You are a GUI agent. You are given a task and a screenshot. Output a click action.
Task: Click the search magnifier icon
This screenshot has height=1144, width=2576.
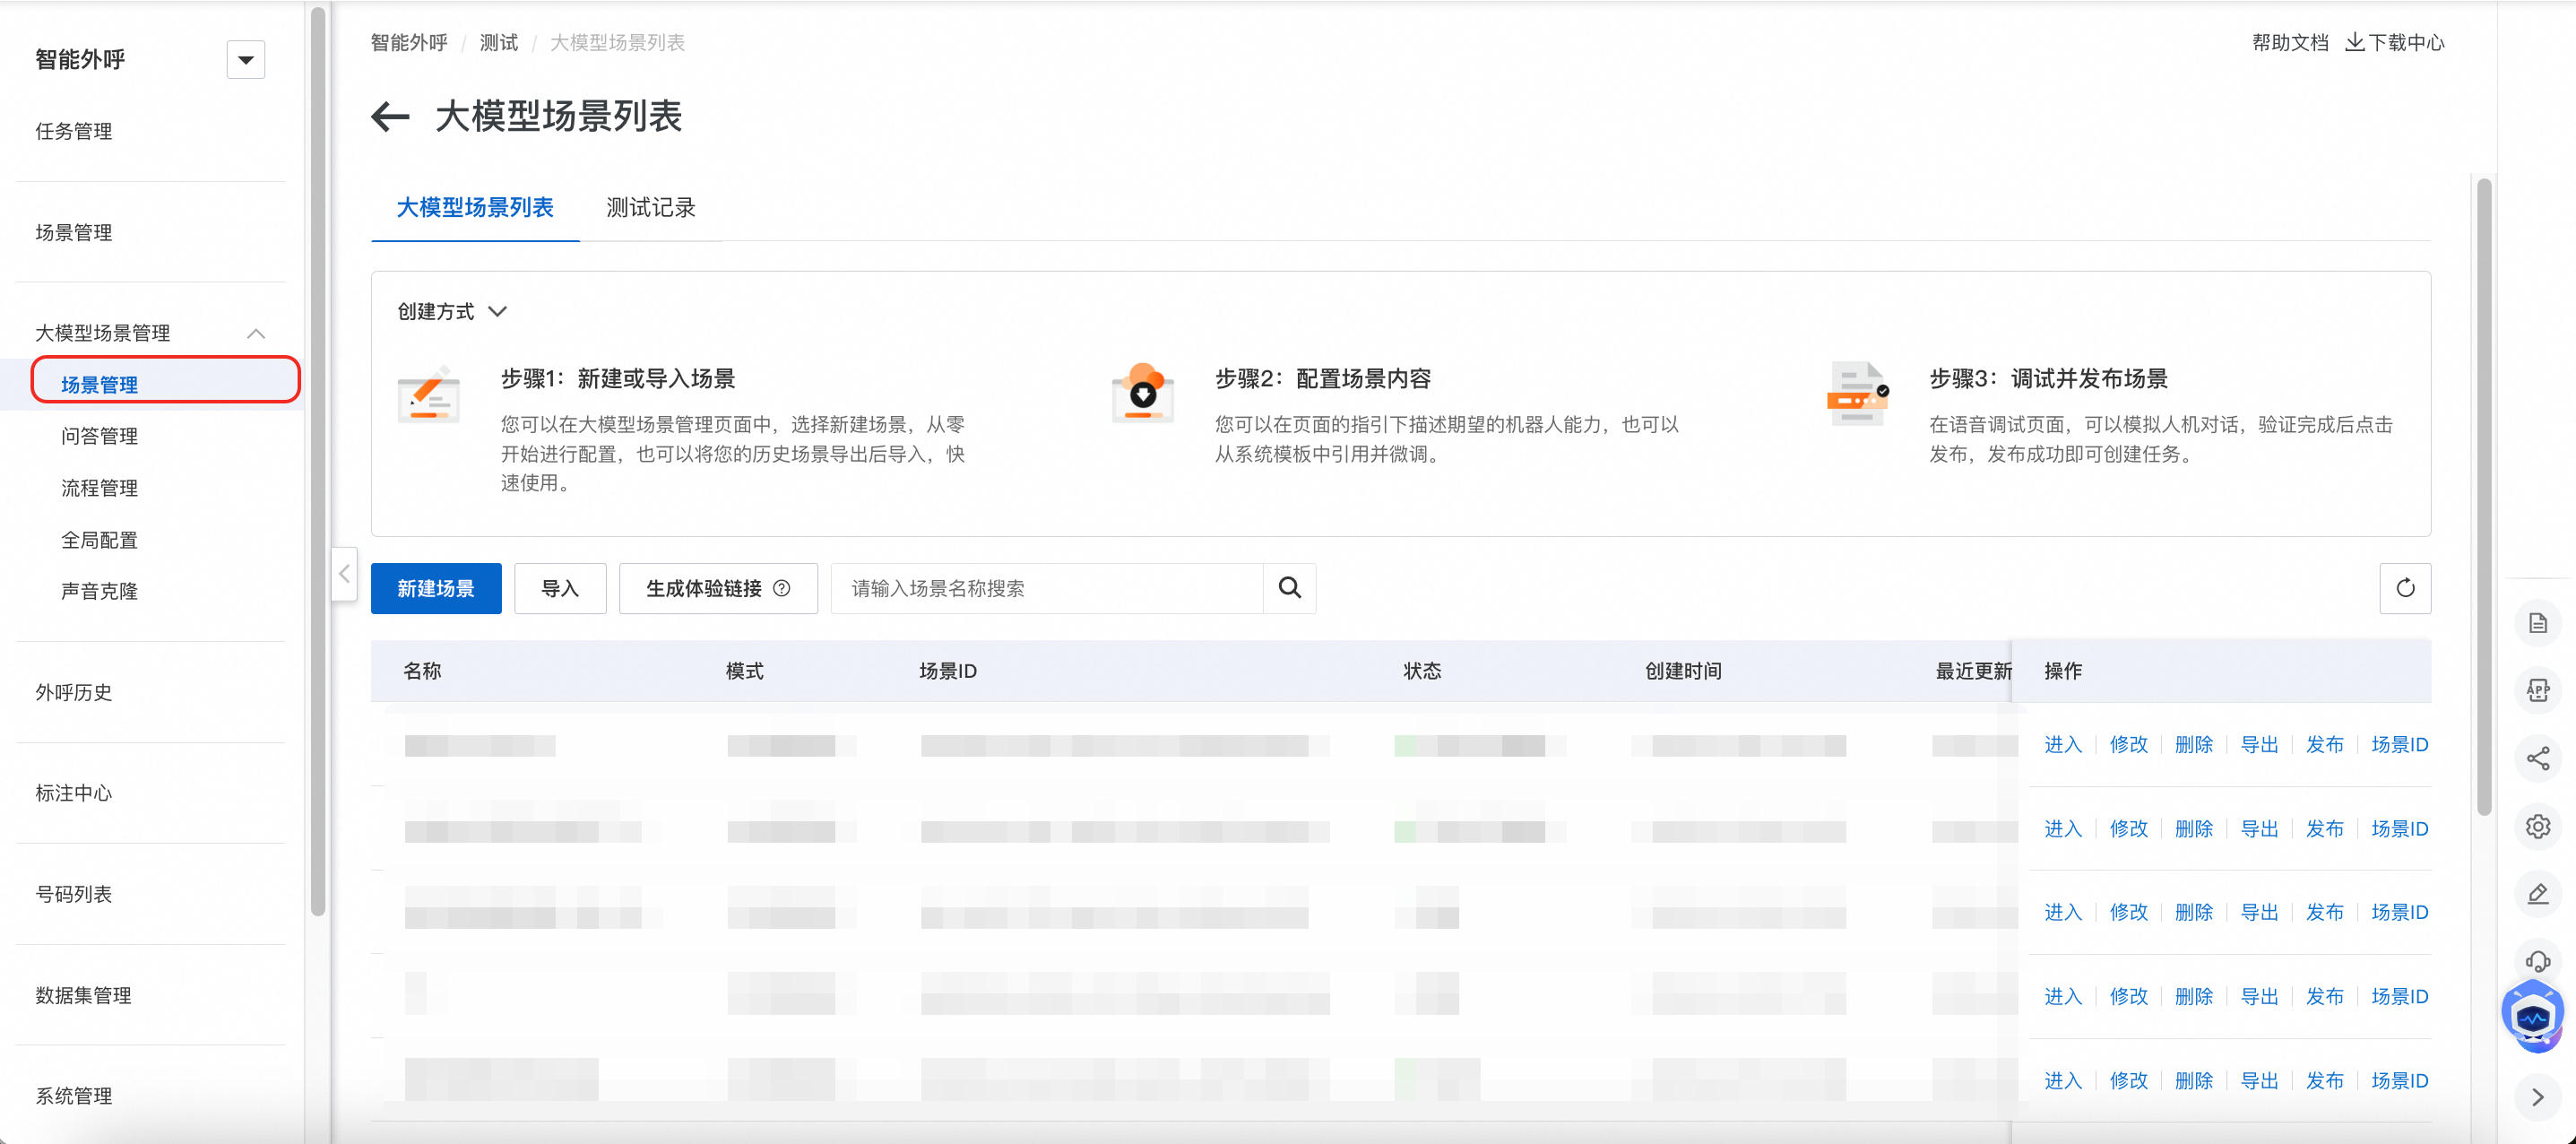pyautogui.click(x=1290, y=588)
